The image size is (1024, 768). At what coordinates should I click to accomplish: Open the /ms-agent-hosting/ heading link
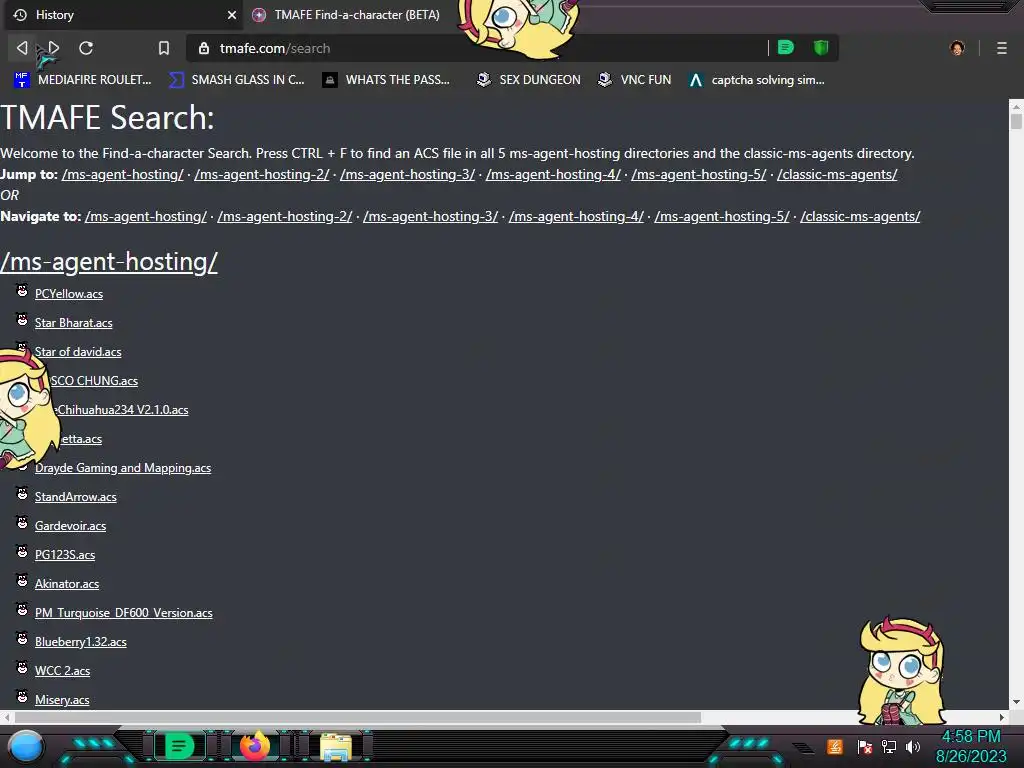point(108,261)
